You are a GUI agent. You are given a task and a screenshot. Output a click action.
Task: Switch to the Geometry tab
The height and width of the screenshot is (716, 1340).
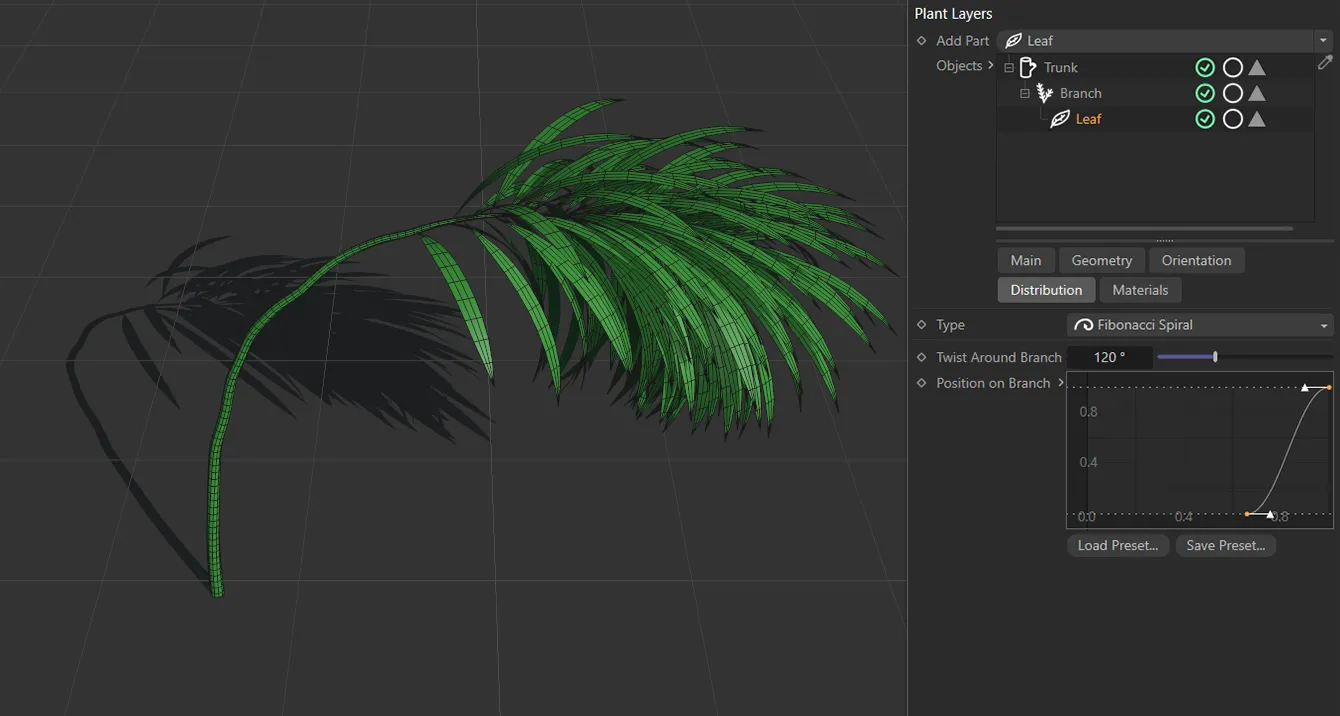(x=1101, y=260)
